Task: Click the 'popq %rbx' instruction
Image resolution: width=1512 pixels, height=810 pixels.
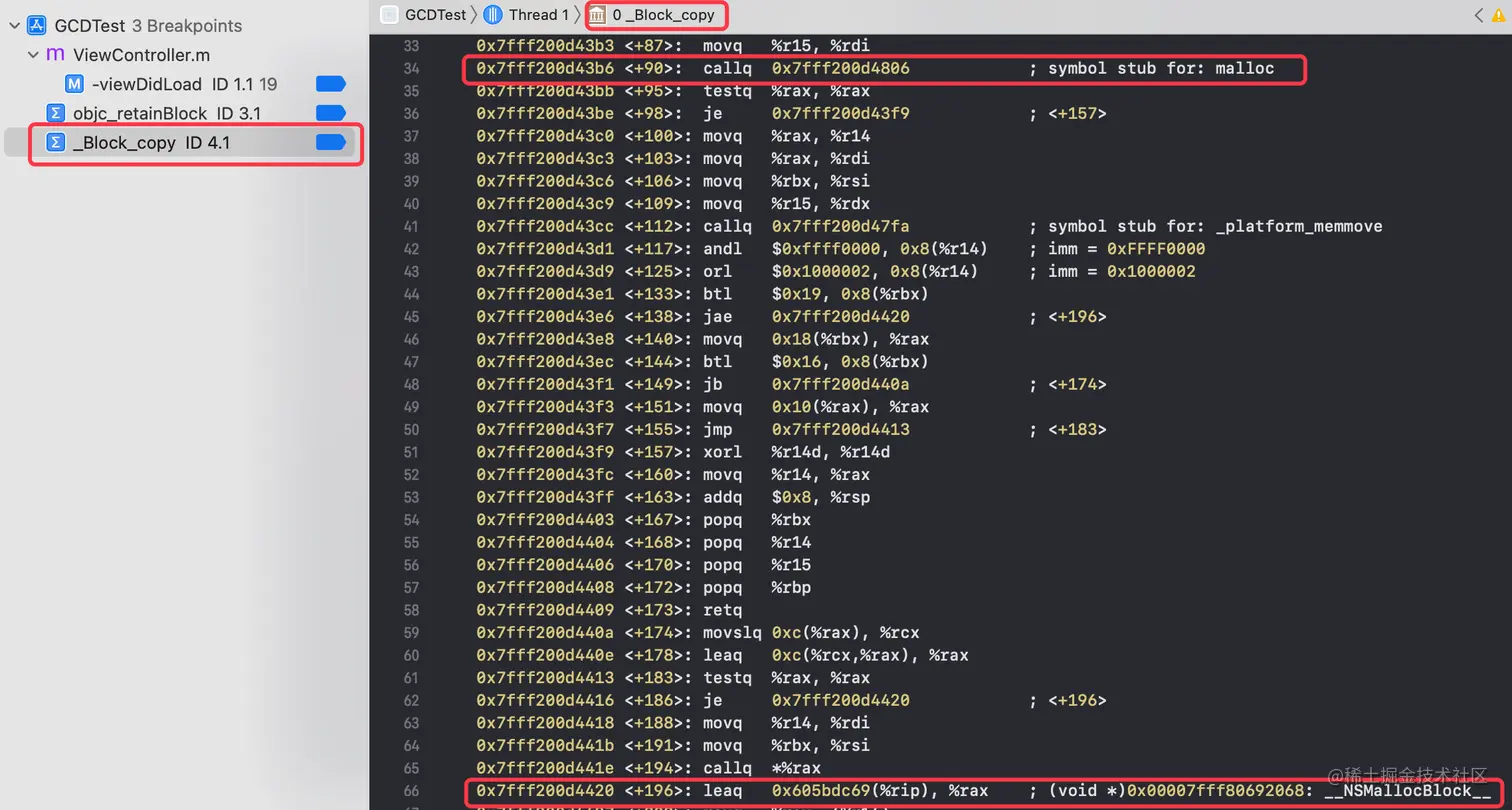Action: pyautogui.click(x=757, y=520)
